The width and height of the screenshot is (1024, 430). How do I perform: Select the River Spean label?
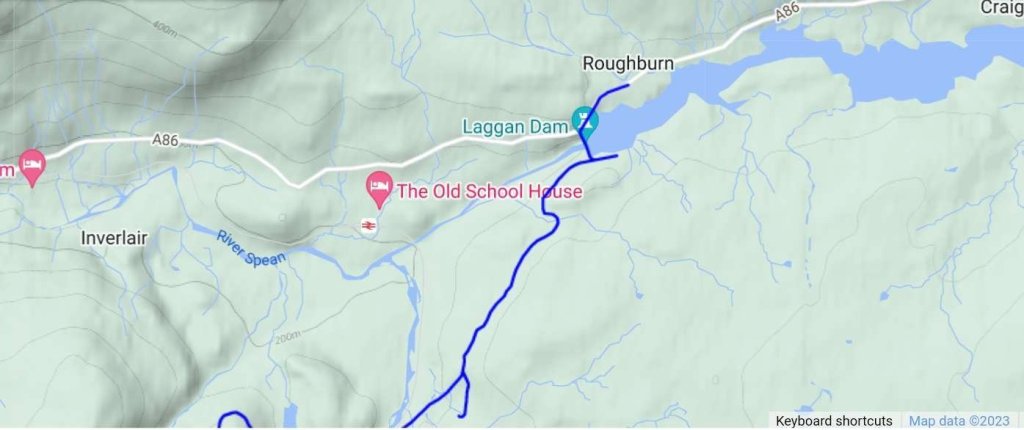coord(251,248)
